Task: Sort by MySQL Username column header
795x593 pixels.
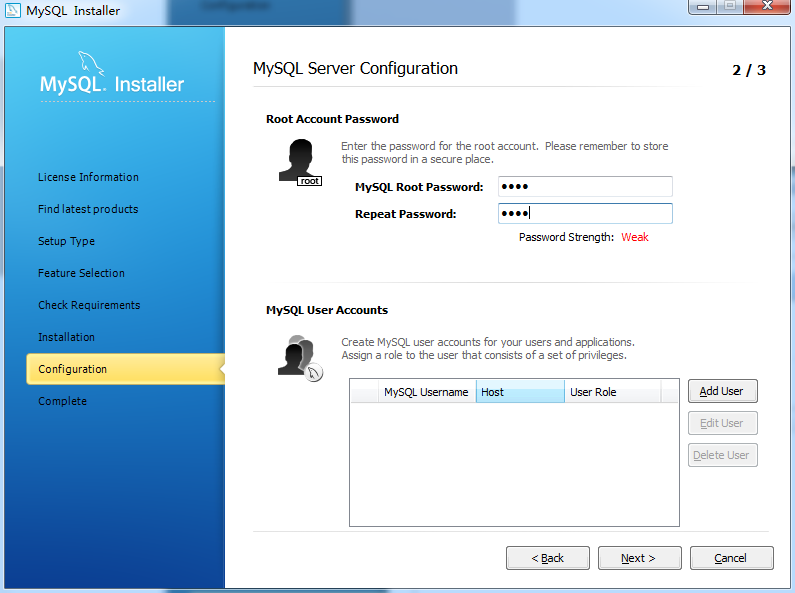Action: pyautogui.click(x=426, y=392)
